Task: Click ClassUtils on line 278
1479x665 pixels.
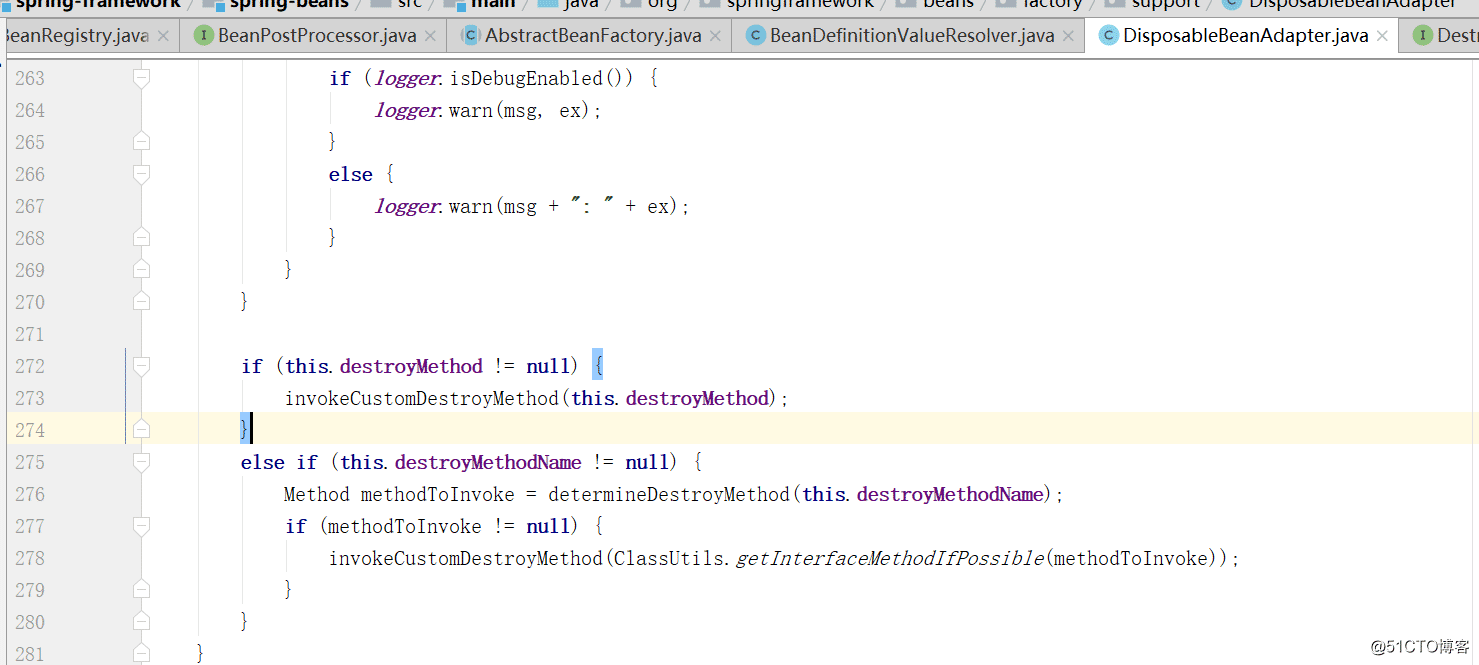Action: pos(668,558)
